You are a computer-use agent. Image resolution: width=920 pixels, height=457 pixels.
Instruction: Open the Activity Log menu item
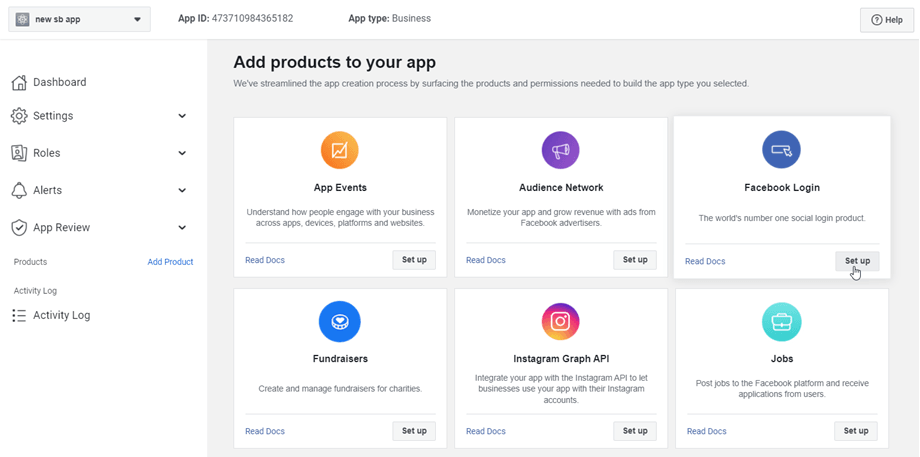[x=61, y=315]
